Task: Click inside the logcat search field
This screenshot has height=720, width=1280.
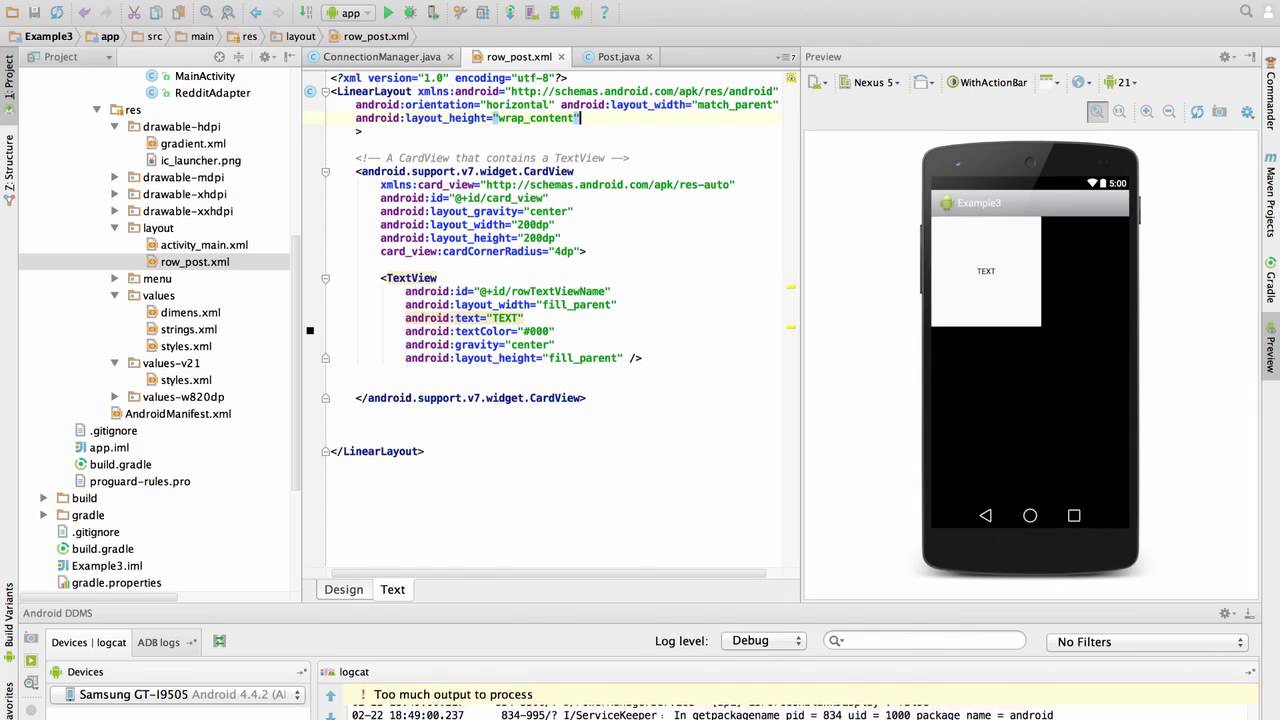Action: [x=925, y=641]
